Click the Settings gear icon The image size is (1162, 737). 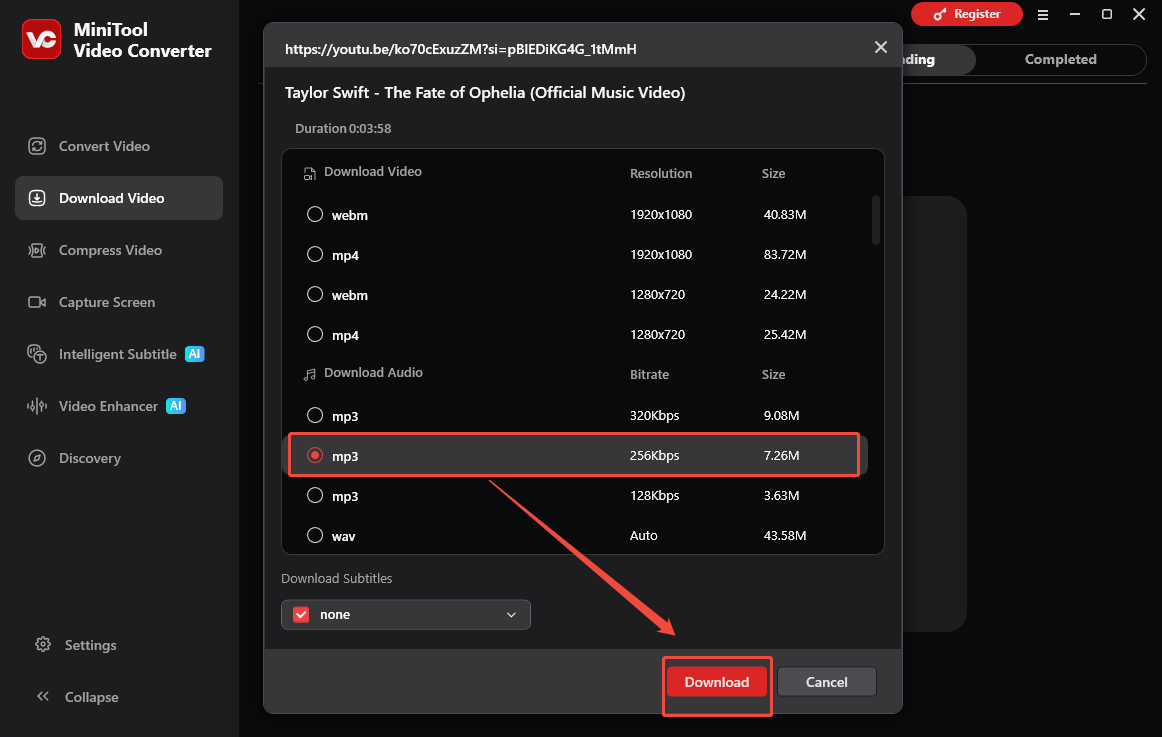click(43, 644)
